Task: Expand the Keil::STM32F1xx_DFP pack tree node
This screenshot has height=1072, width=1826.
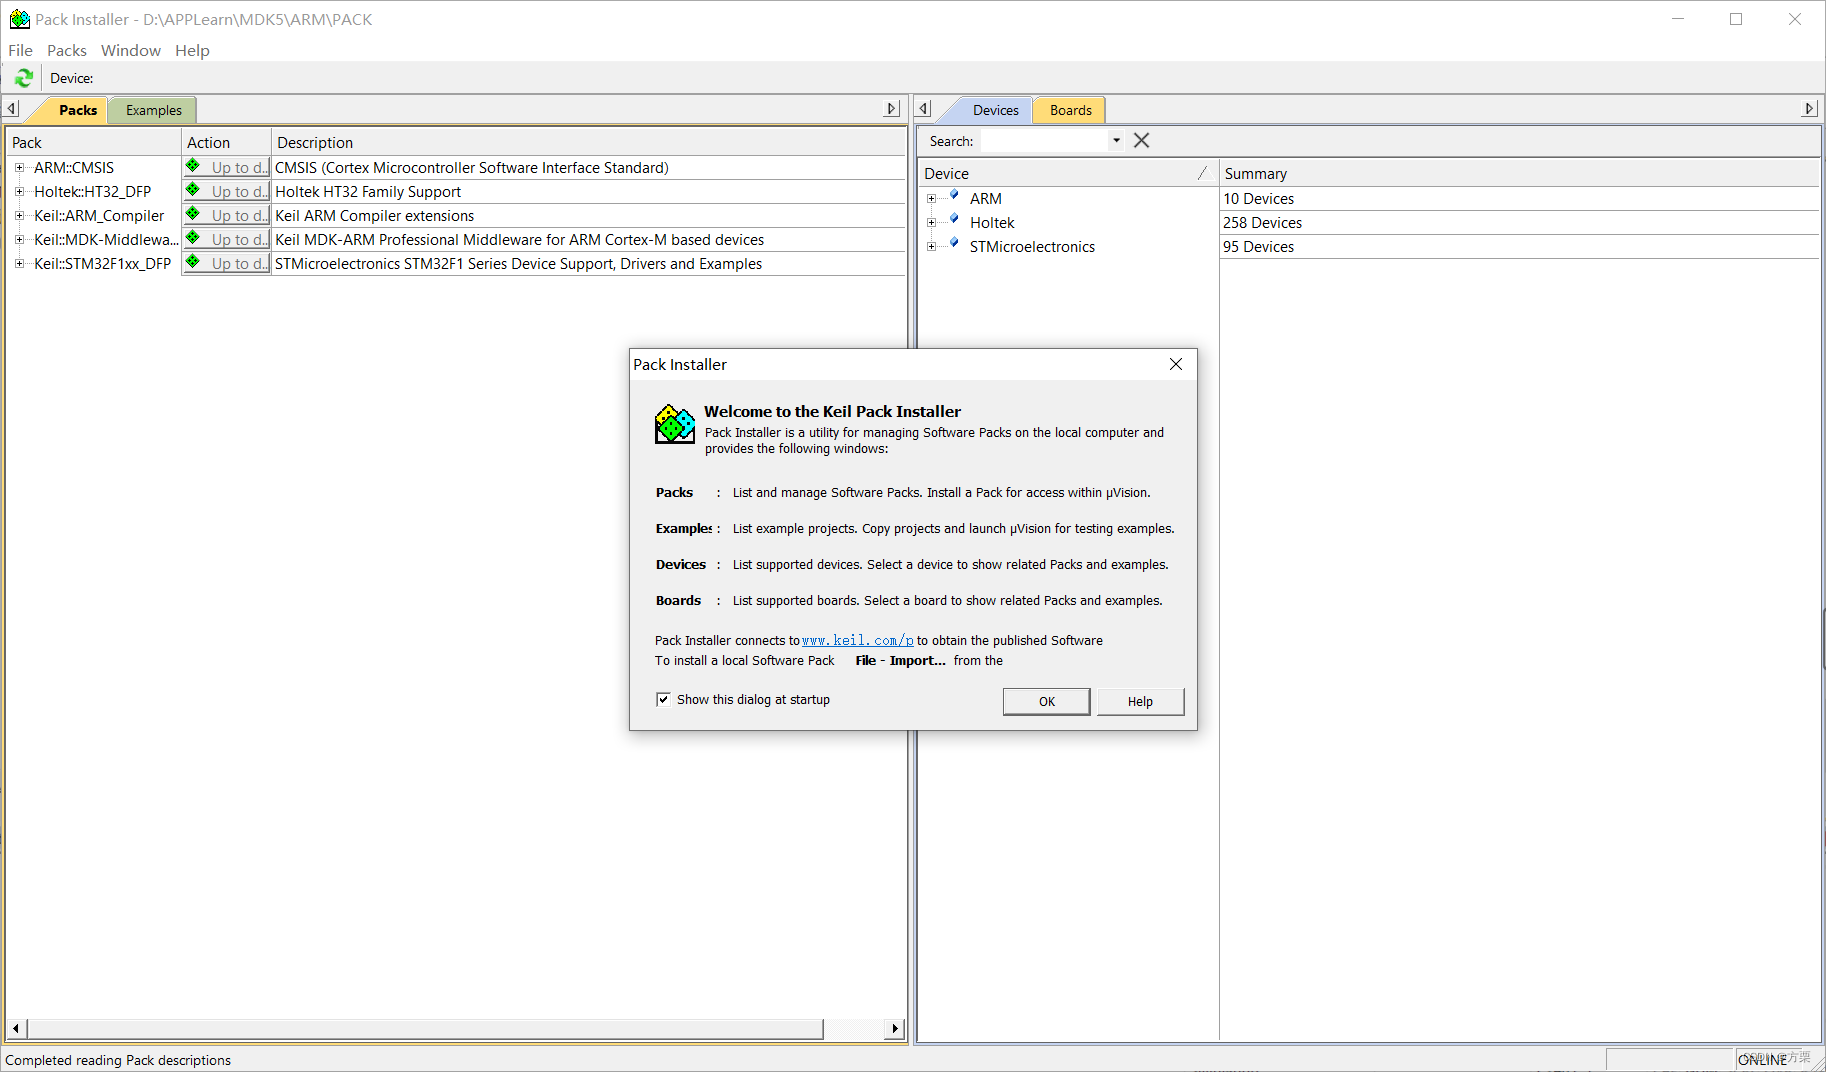Action: (19, 264)
